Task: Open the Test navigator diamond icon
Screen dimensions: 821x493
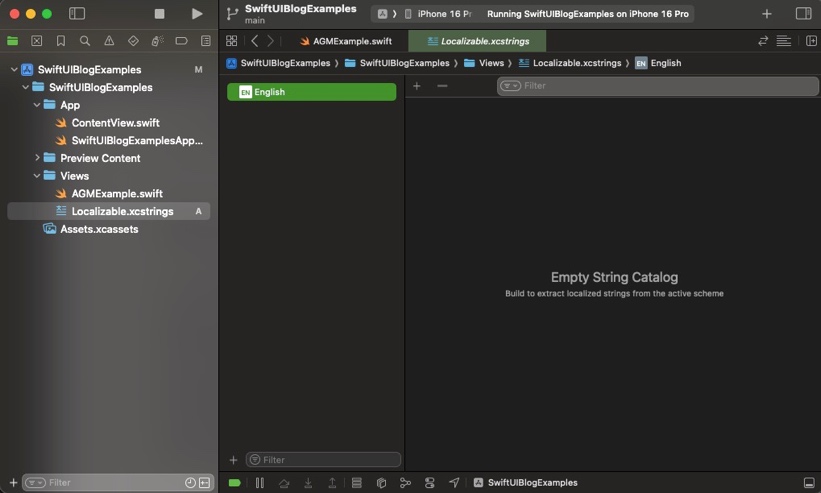Action: point(133,41)
